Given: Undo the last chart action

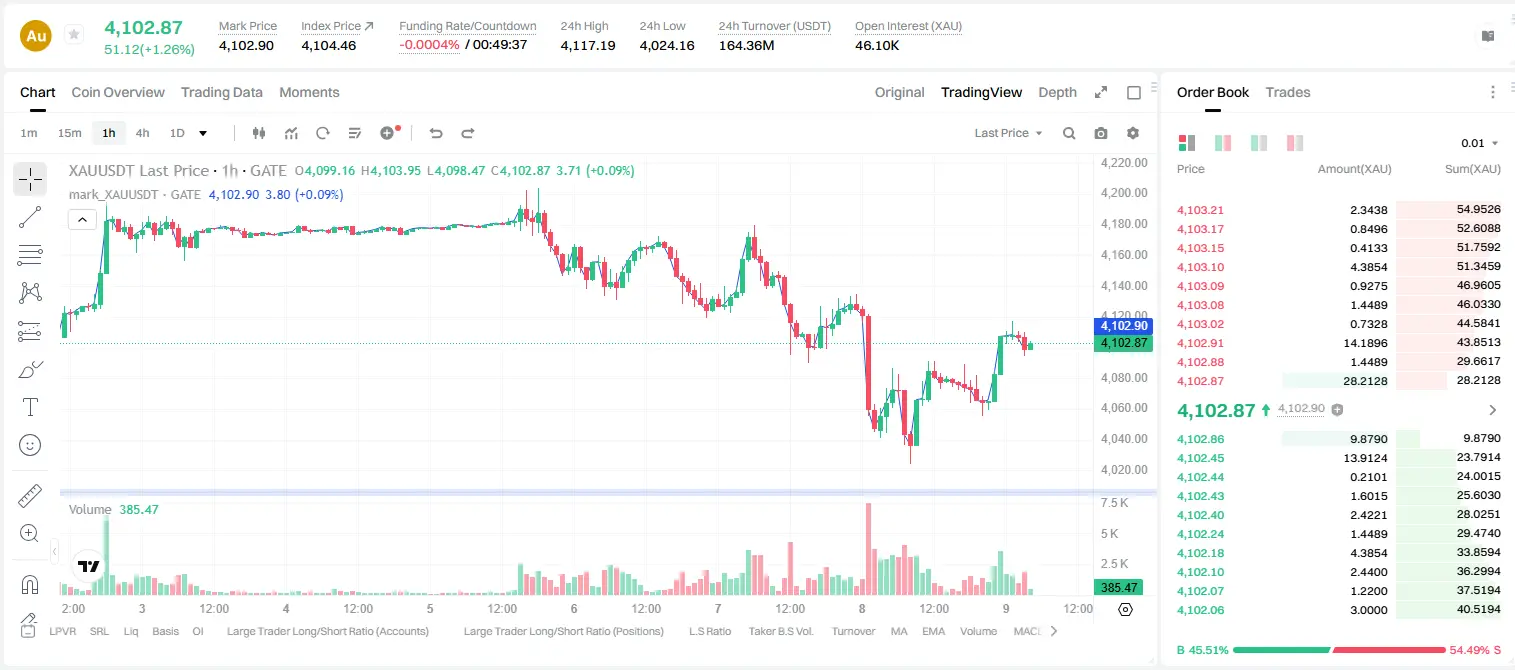Looking at the screenshot, I should [435, 133].
